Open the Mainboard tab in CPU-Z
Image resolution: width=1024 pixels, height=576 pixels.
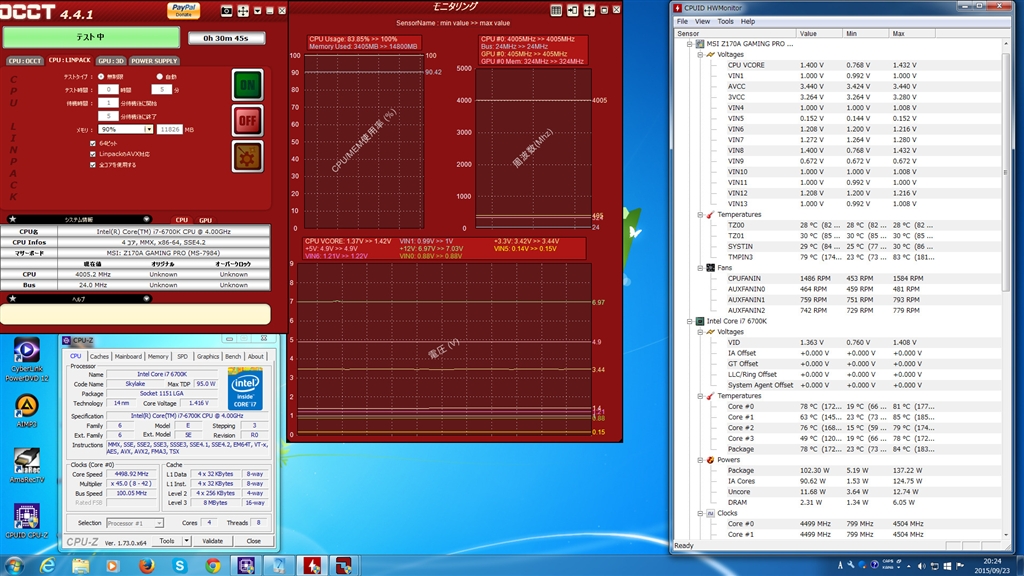pos(128,356)
